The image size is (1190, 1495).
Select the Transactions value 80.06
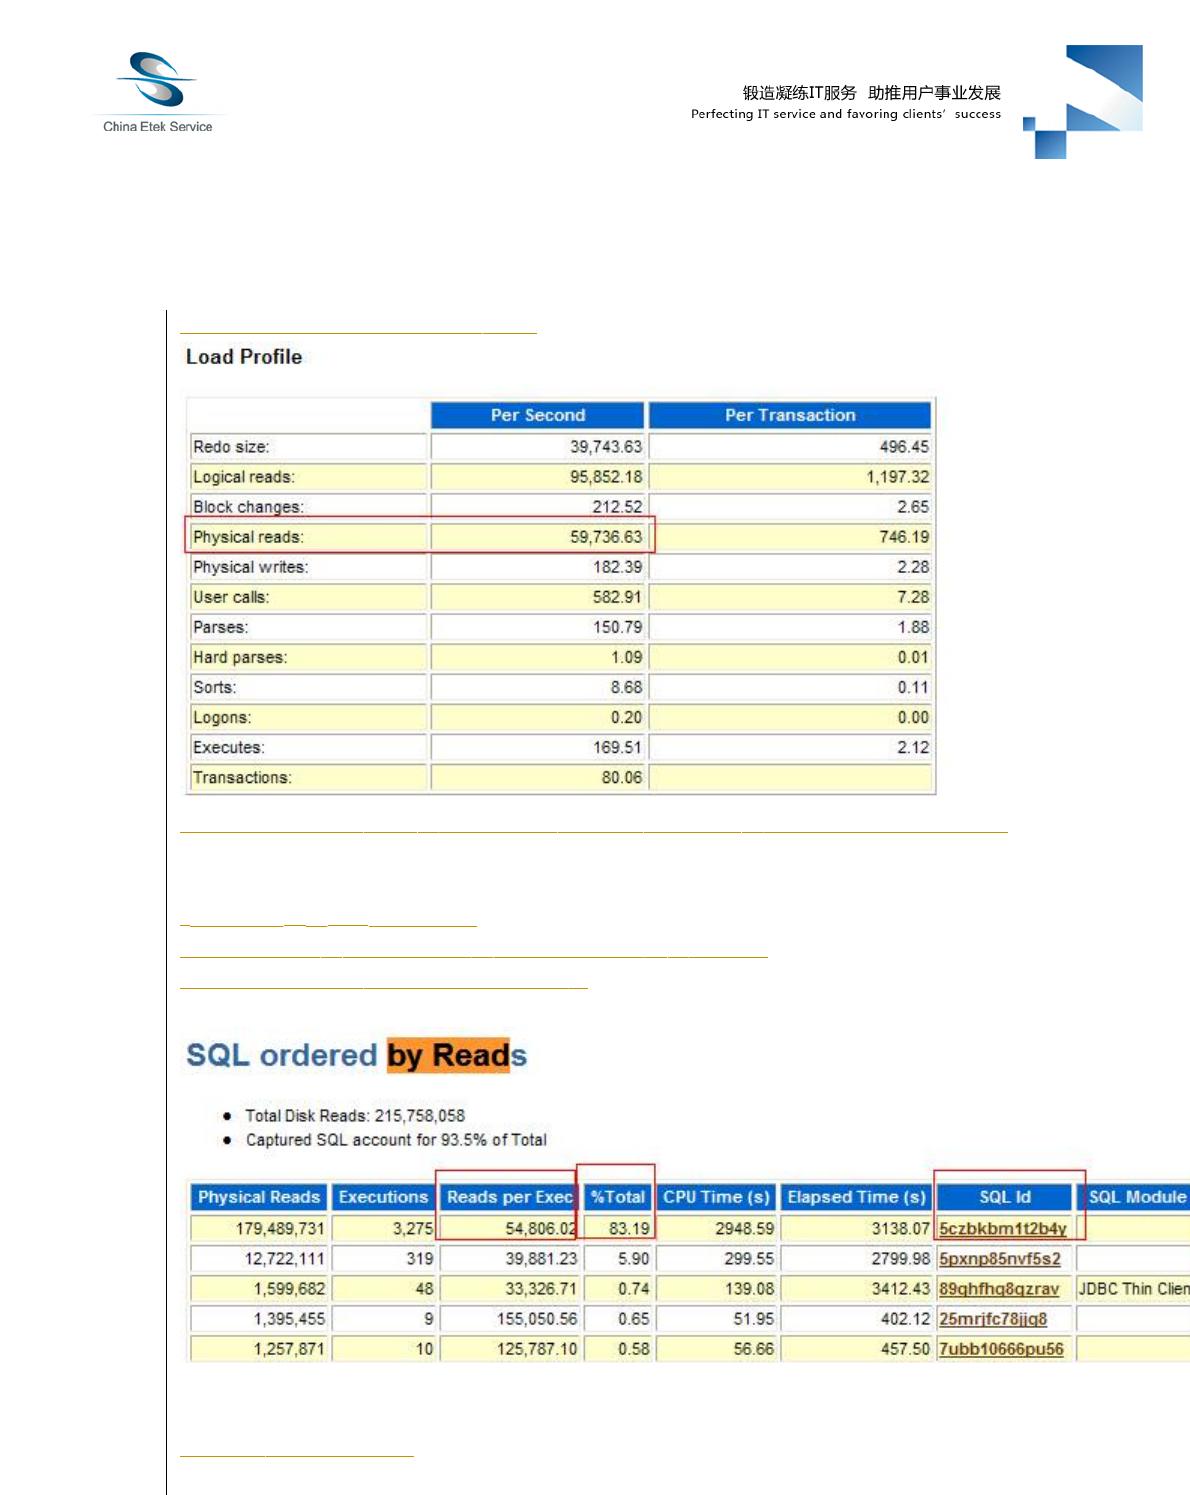pos(622,777)
